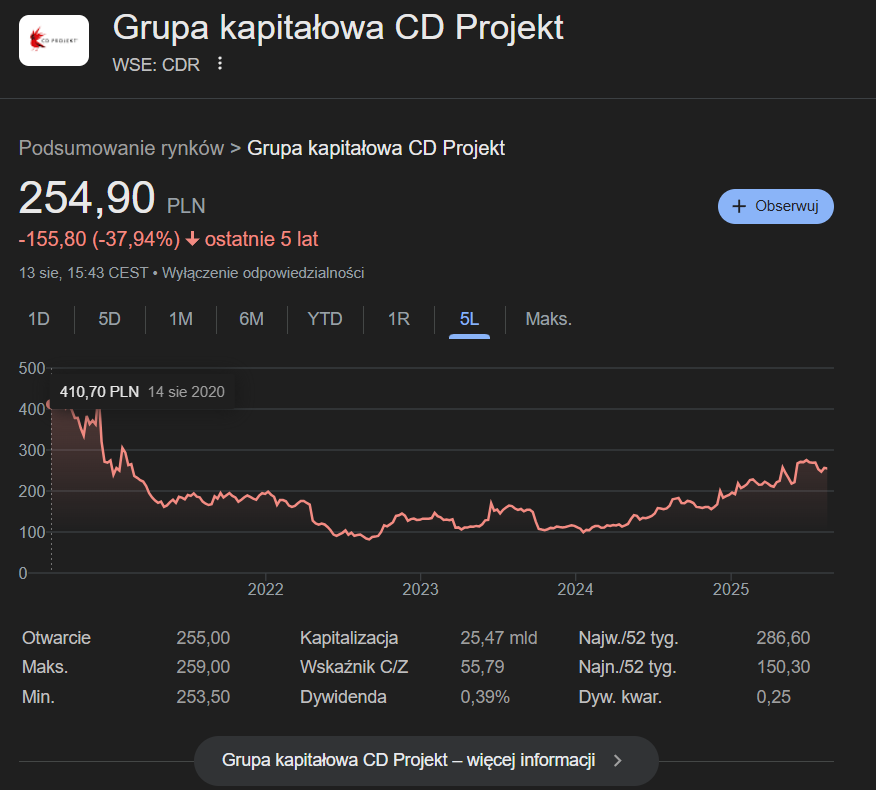Image resolution: width=876 pixels, height=790 pixels.
Task: Click the chevron arrow on więcej informacji
Action: tap(617, 760)
